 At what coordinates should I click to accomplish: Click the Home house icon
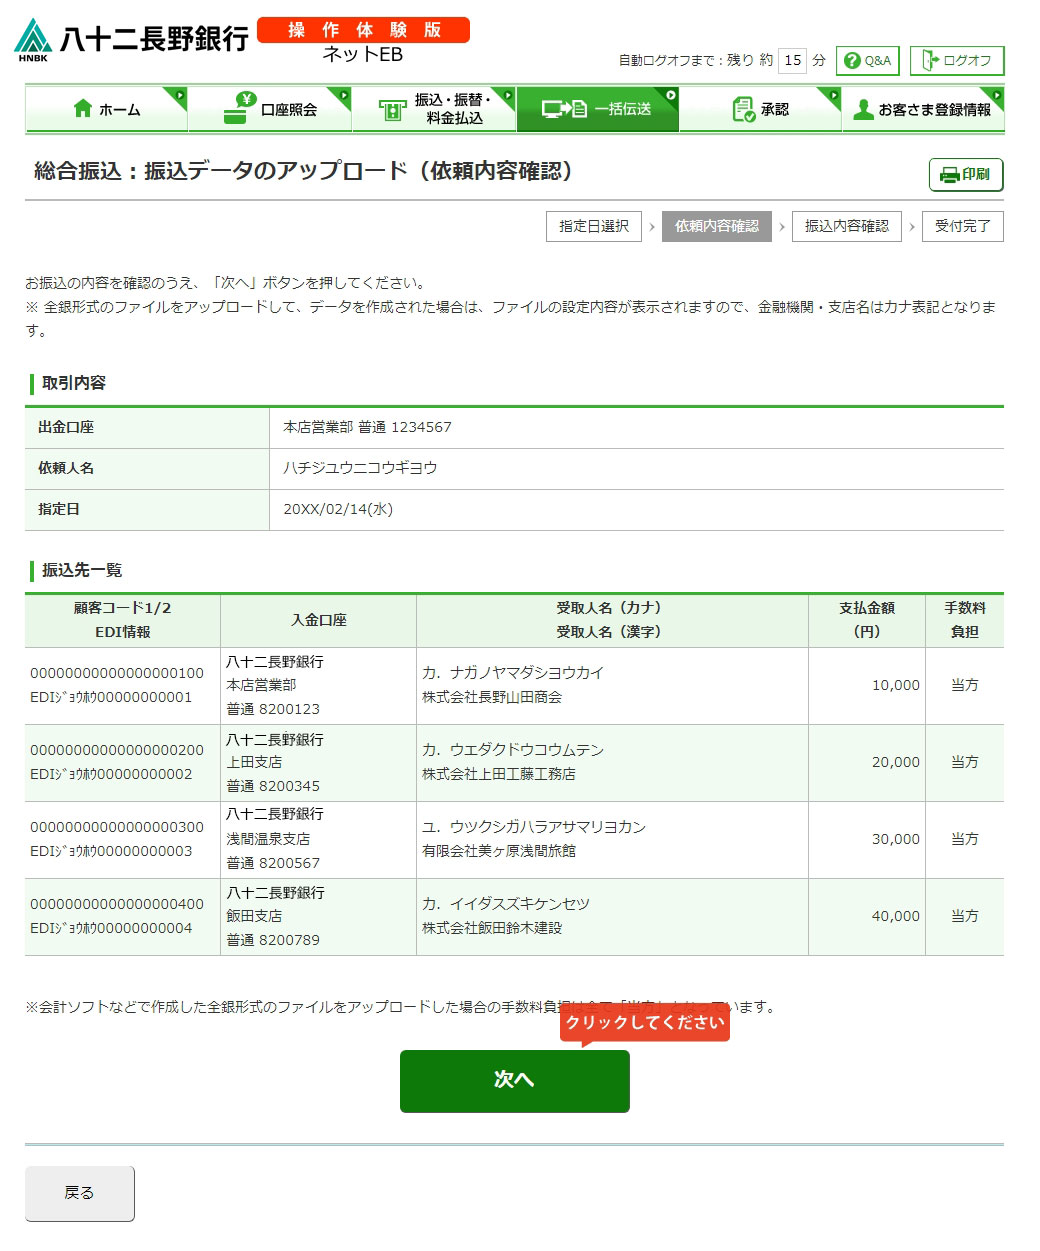point(83,109)
